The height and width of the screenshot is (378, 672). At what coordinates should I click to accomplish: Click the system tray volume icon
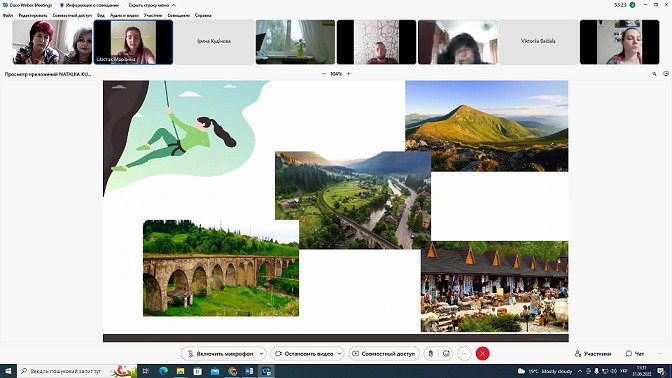tap(613, 371)
